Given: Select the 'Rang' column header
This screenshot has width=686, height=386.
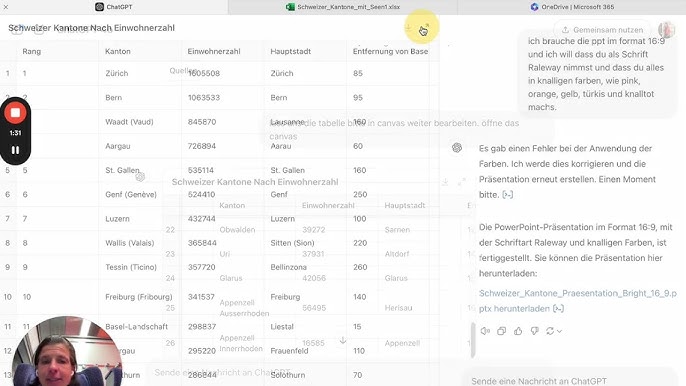Looking at the screenshot, I should [x=32, y=51].
